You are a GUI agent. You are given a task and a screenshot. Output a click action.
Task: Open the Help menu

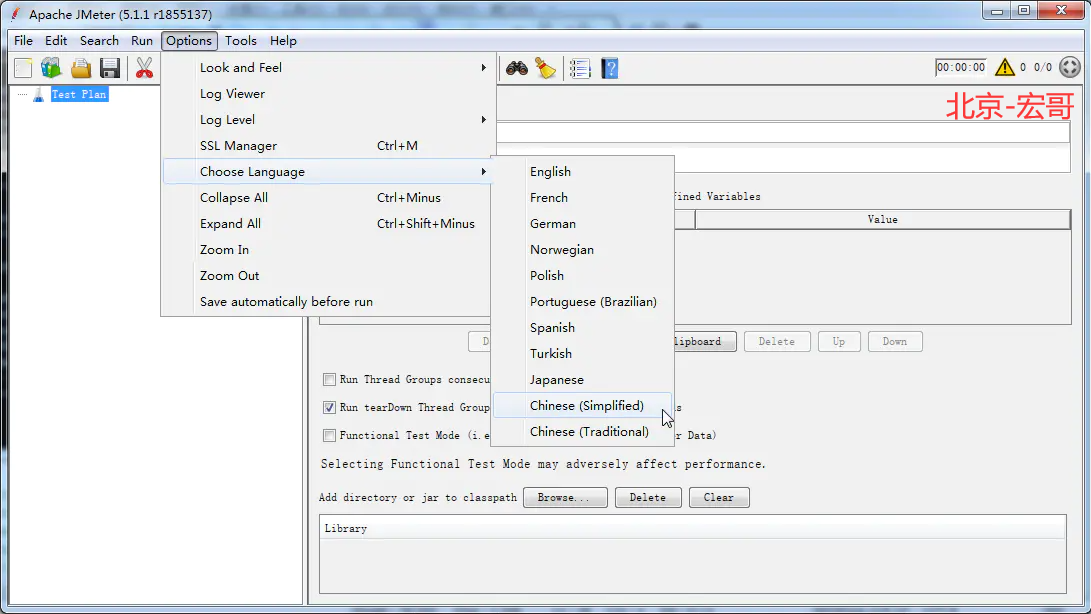[x=283, y=40]
